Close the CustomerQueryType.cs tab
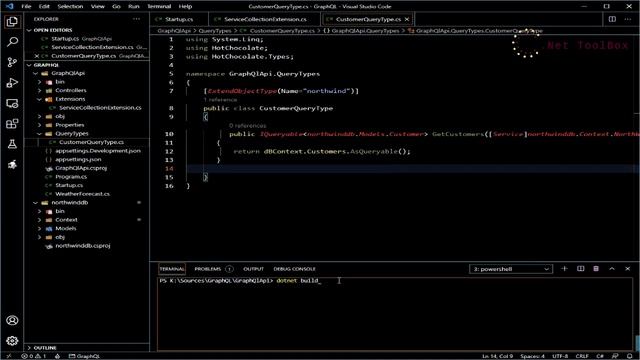640x360 pixels. [407, 19]
